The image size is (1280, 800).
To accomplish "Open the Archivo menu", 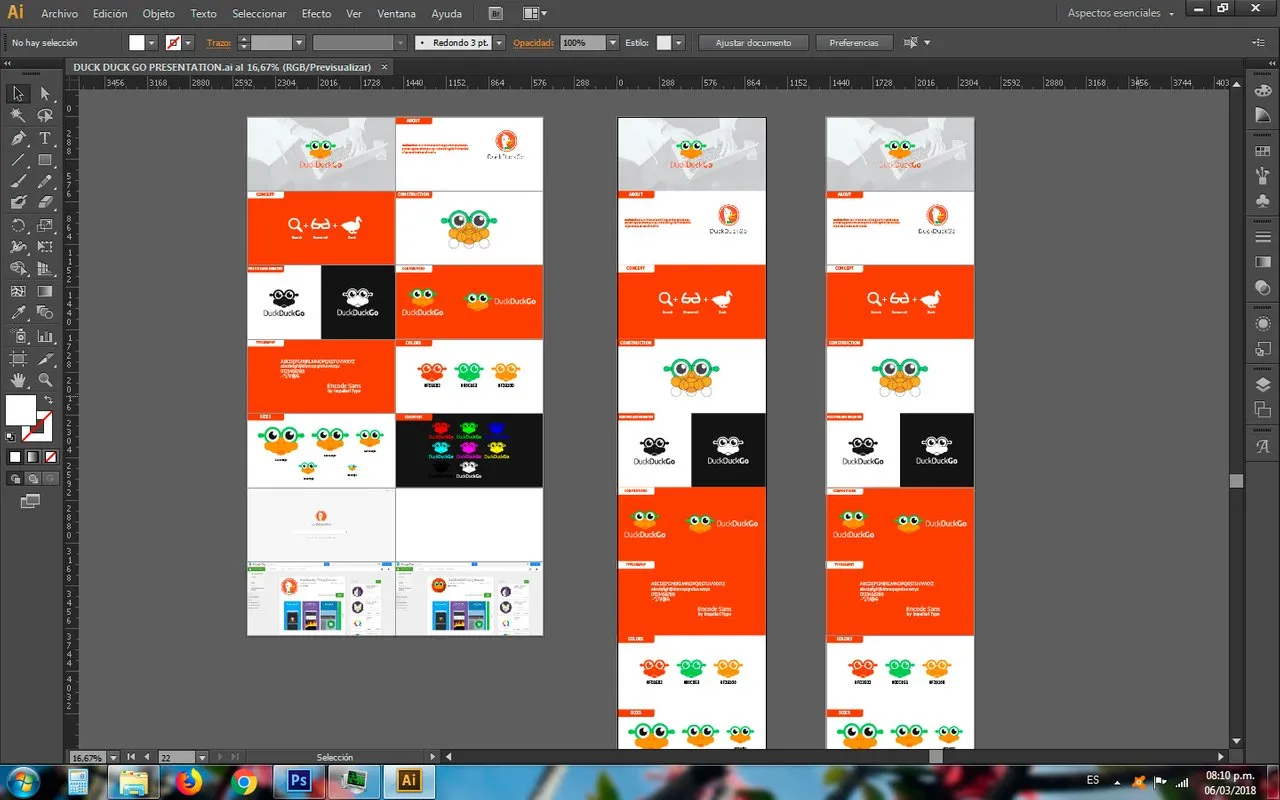I will coord(59,14).
